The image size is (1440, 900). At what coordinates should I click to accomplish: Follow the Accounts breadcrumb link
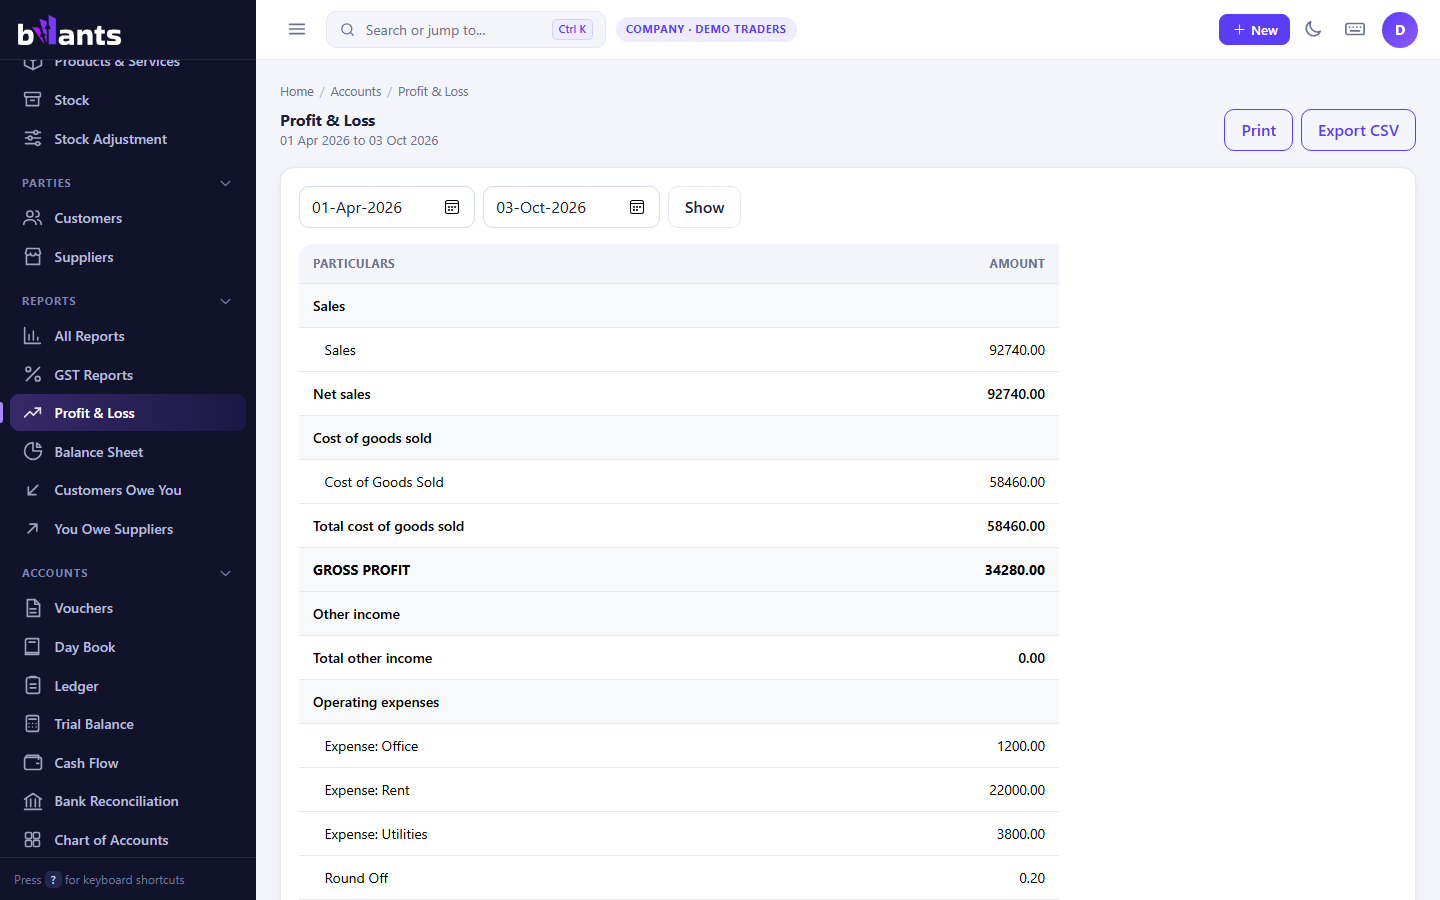[x=356, y=91]
